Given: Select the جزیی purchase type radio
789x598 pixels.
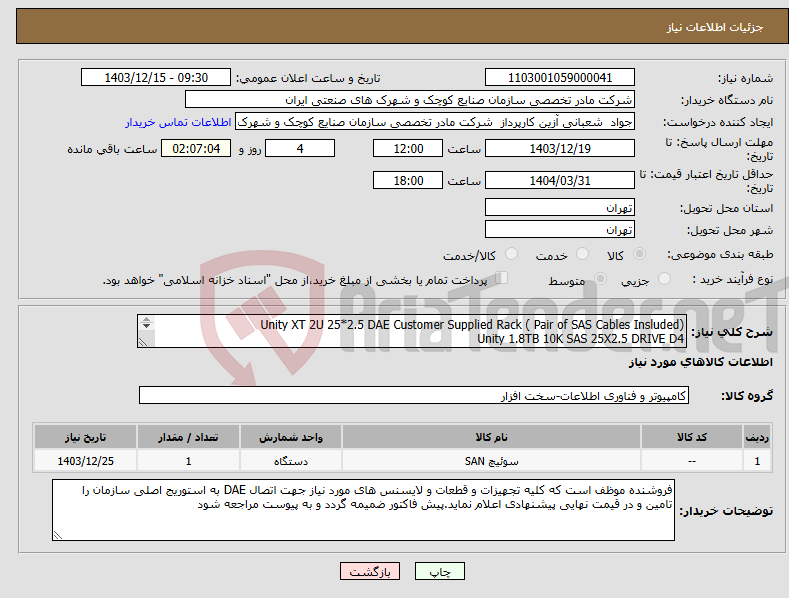Looking at the screenshot, I should tap(664, 279).
